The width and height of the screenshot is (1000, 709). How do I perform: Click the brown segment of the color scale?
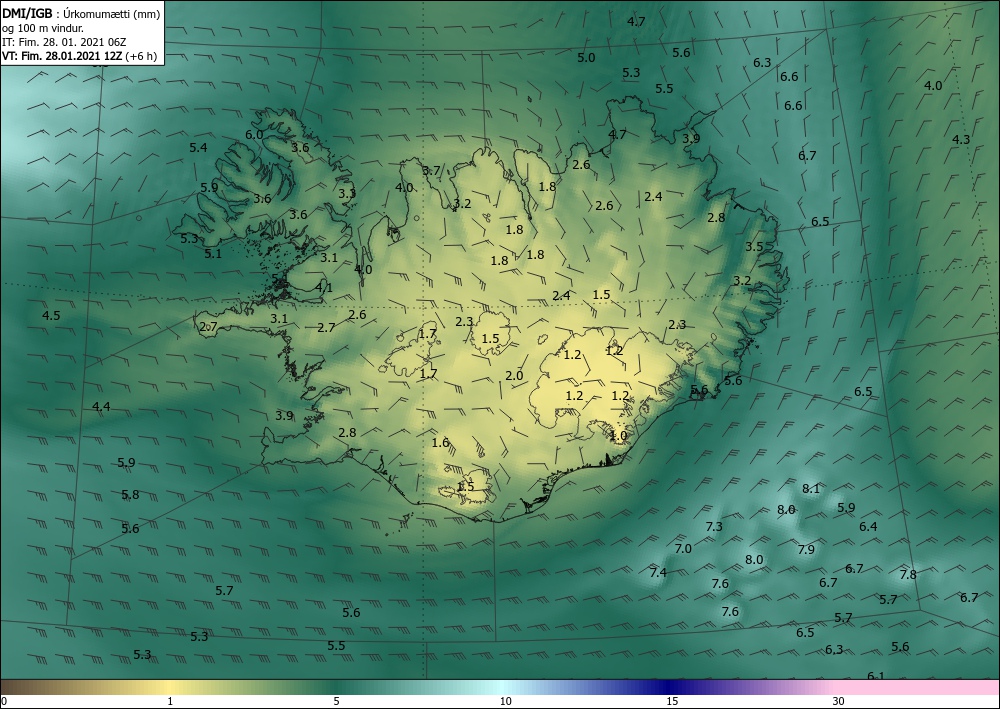pyautogui.click(x=26, y=687)
